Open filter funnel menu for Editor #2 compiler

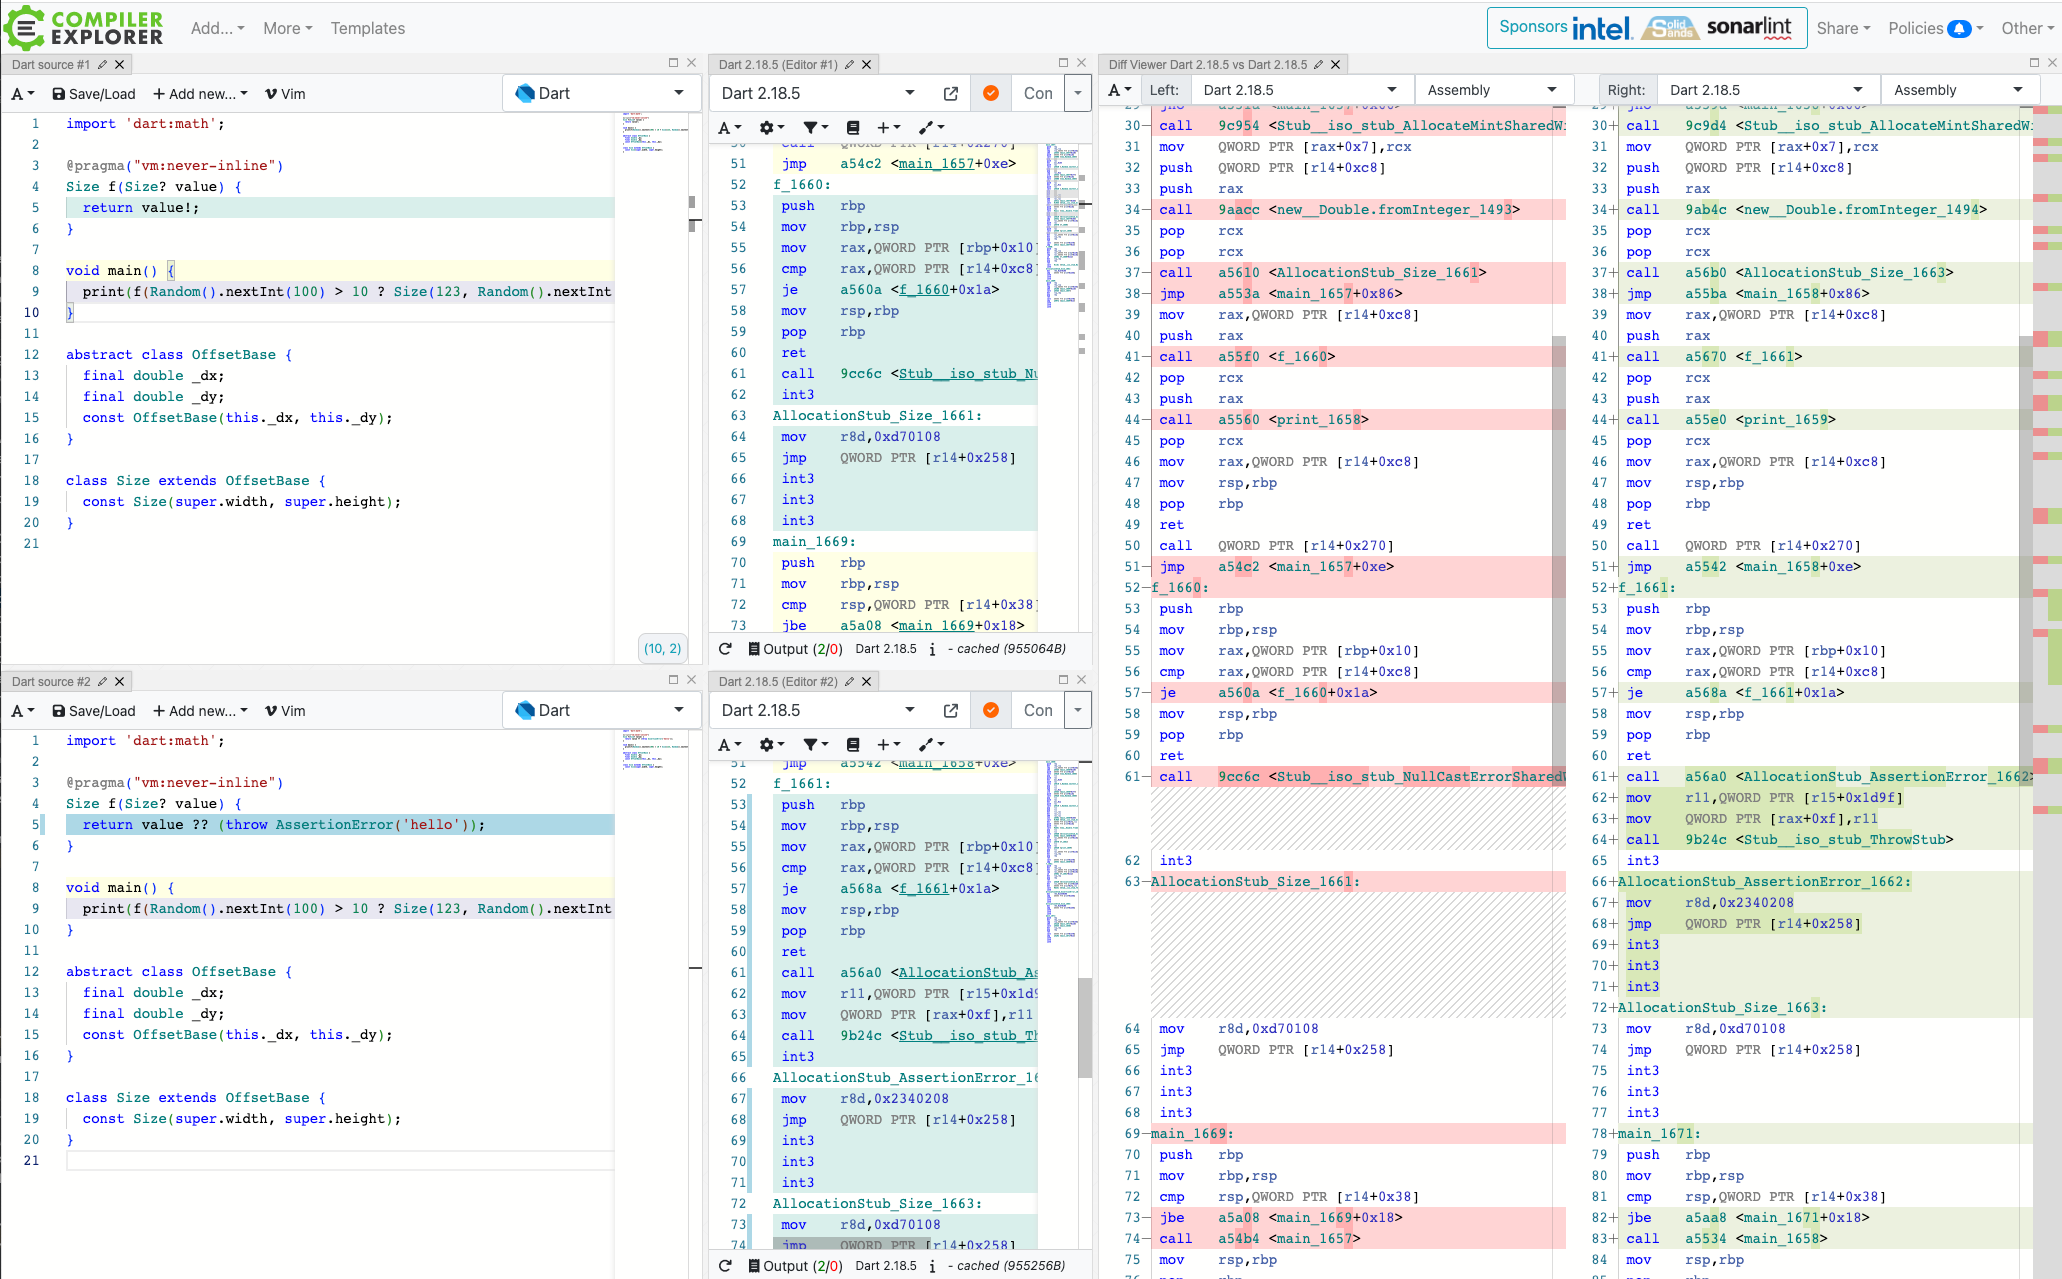coord(816,744)
